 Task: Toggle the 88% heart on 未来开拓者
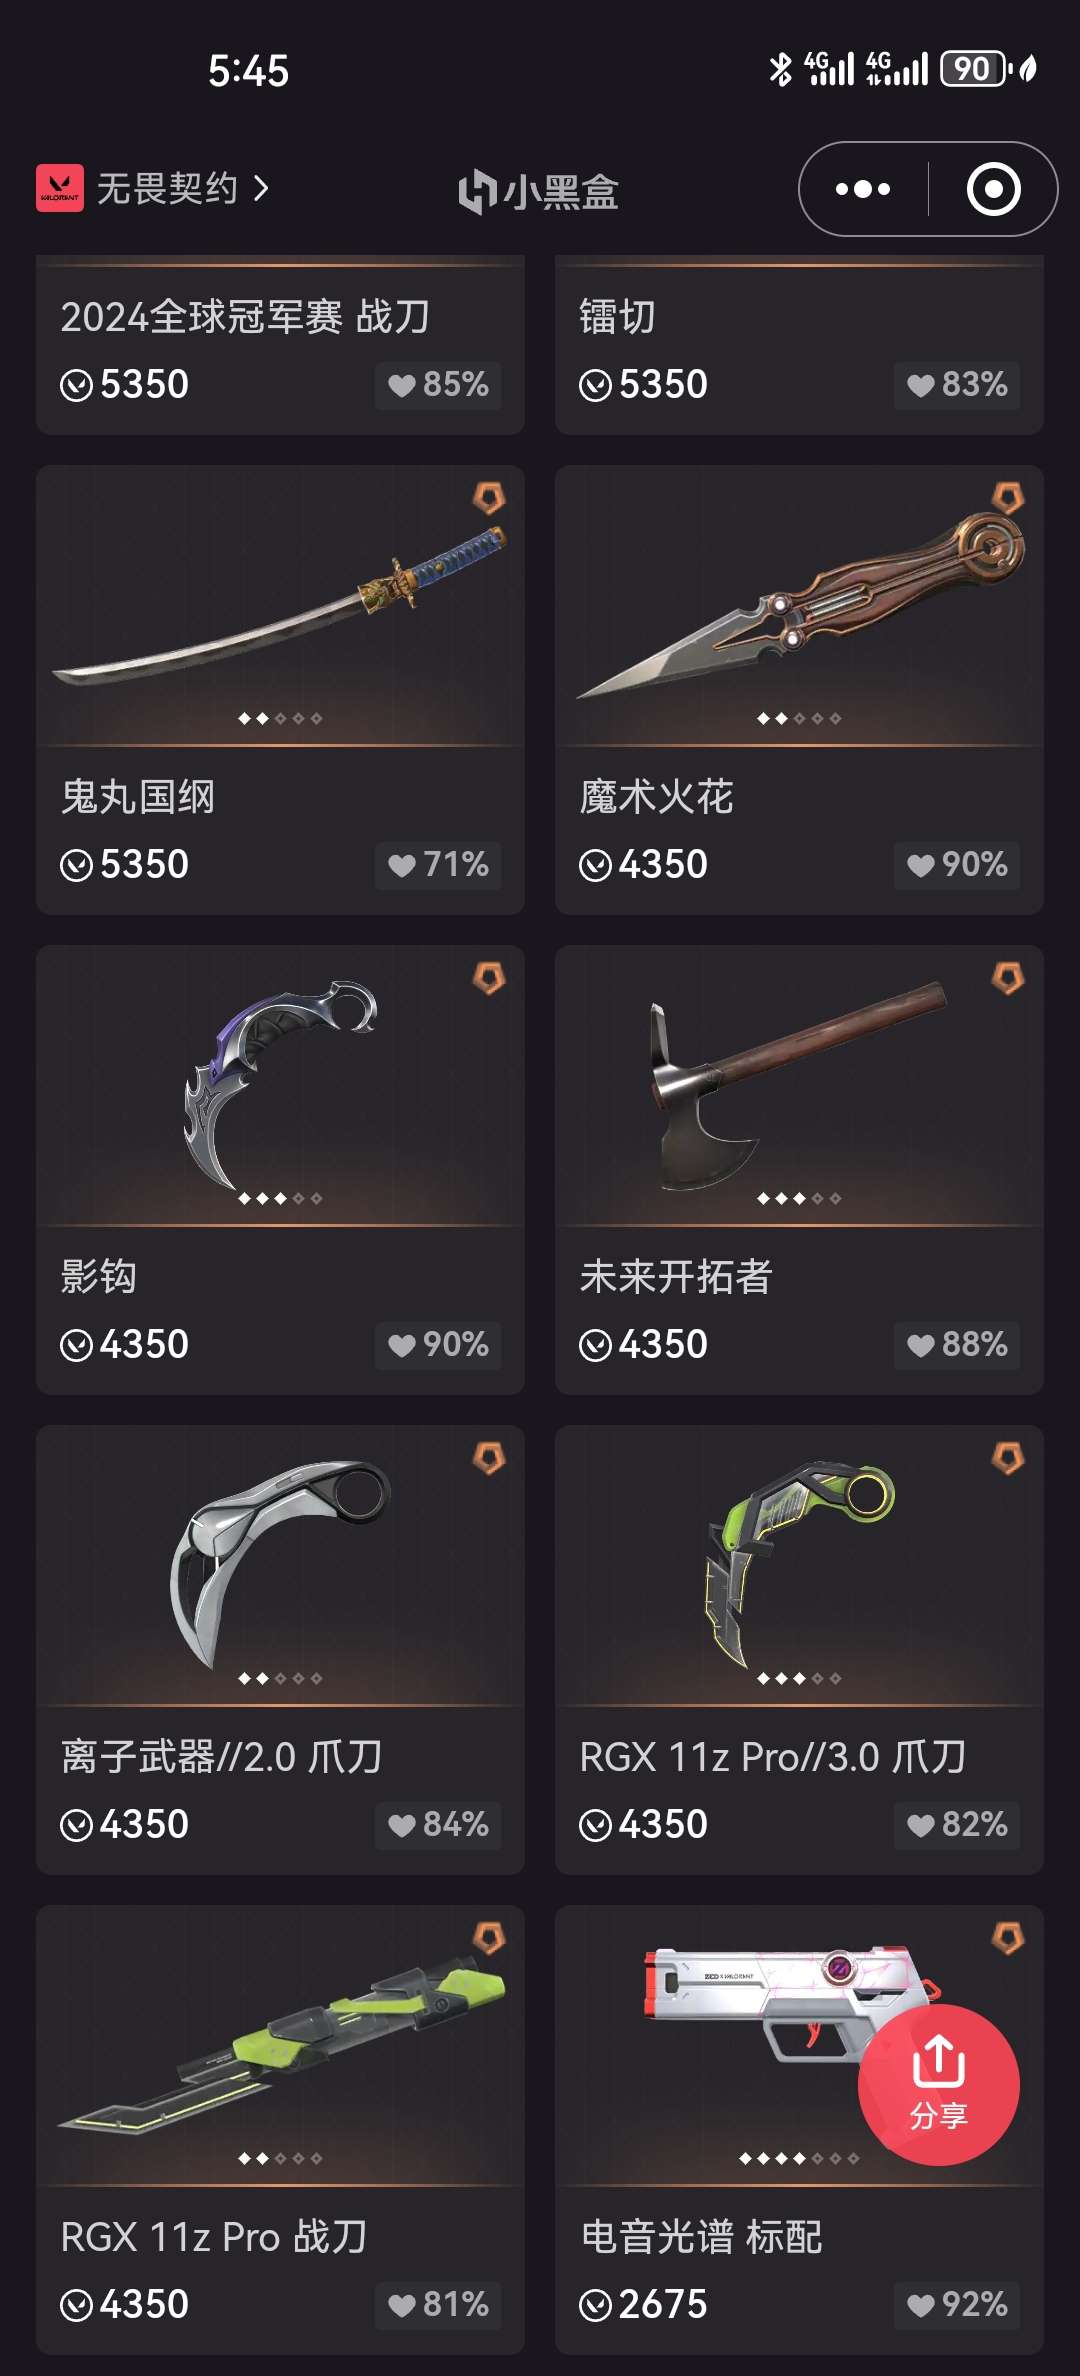pos(957,1345)
